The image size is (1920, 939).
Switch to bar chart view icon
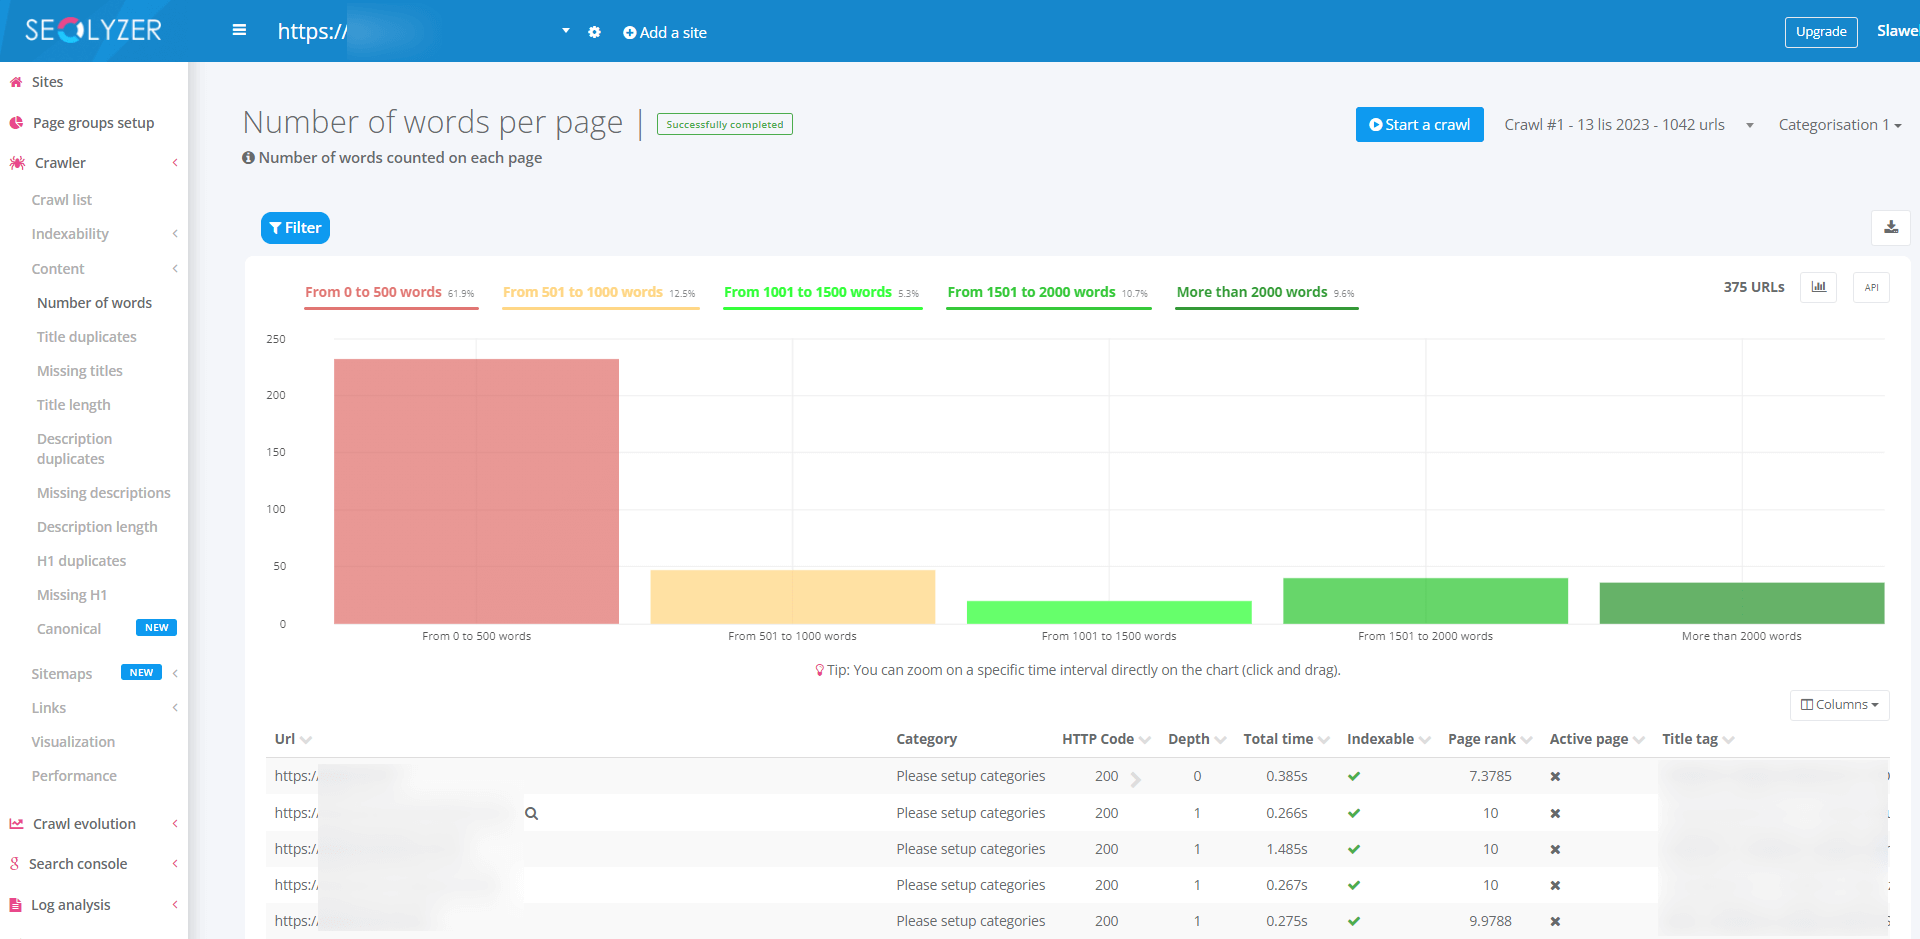tap(1818, 288)
